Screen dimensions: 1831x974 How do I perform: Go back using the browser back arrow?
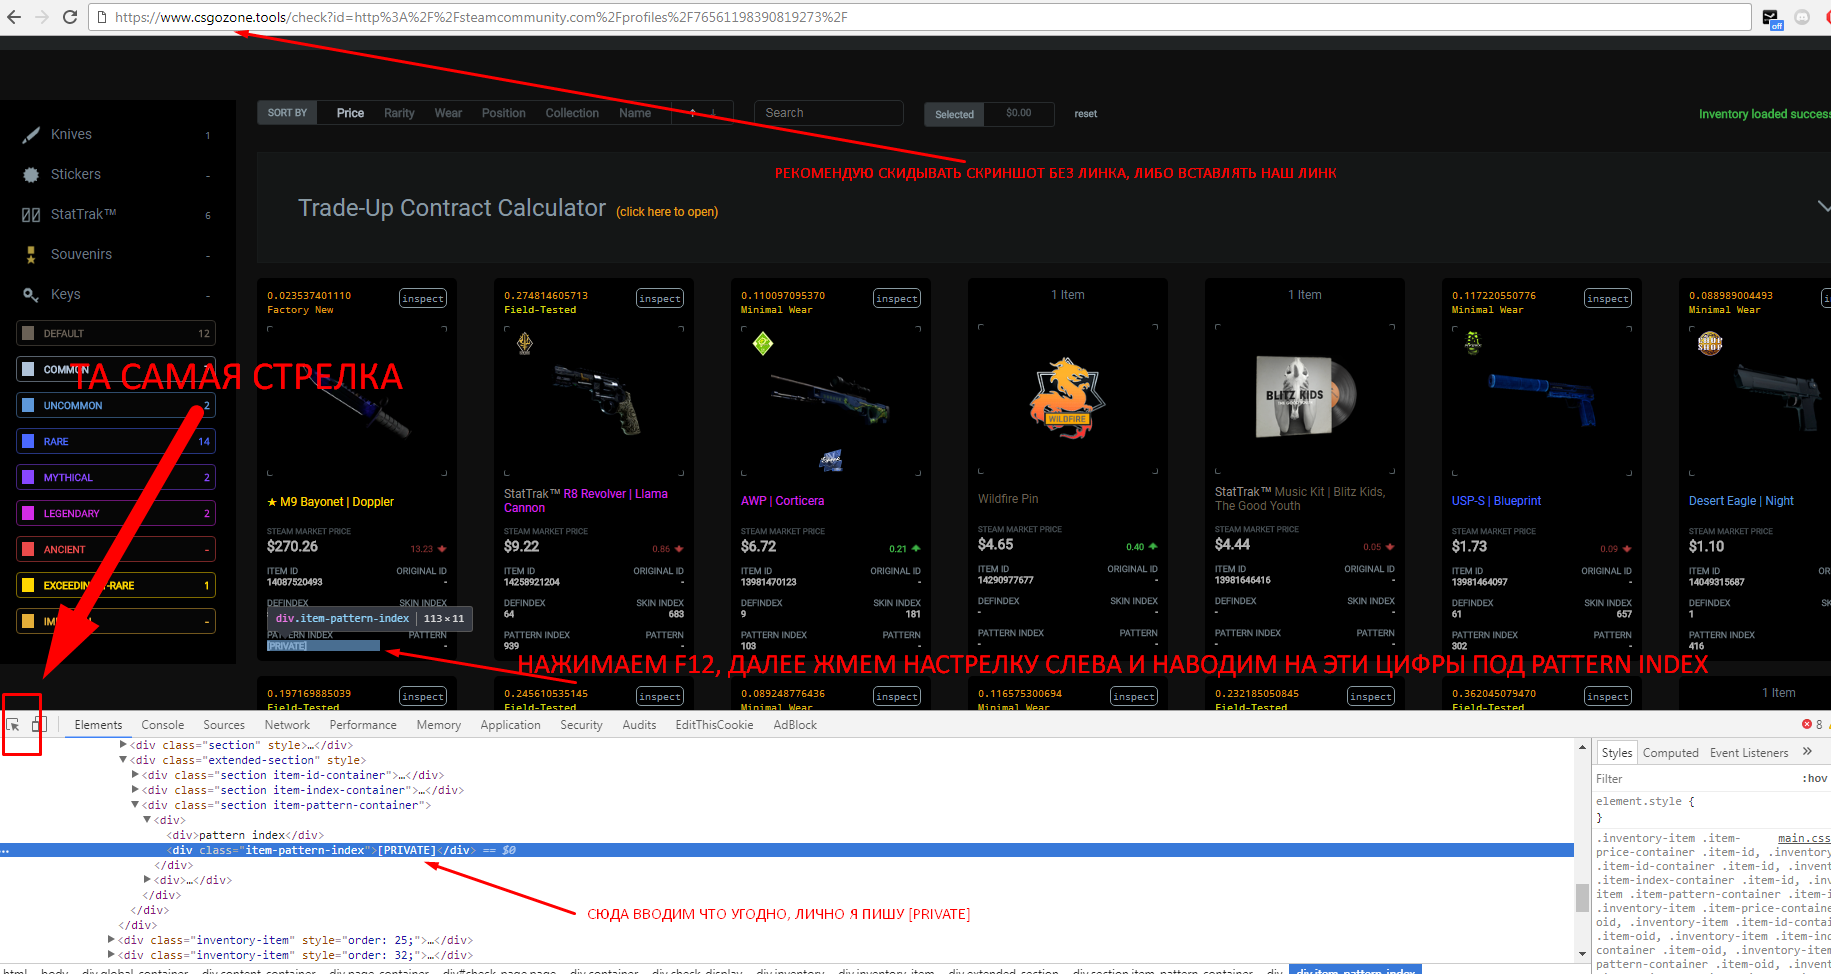point(14,17)
